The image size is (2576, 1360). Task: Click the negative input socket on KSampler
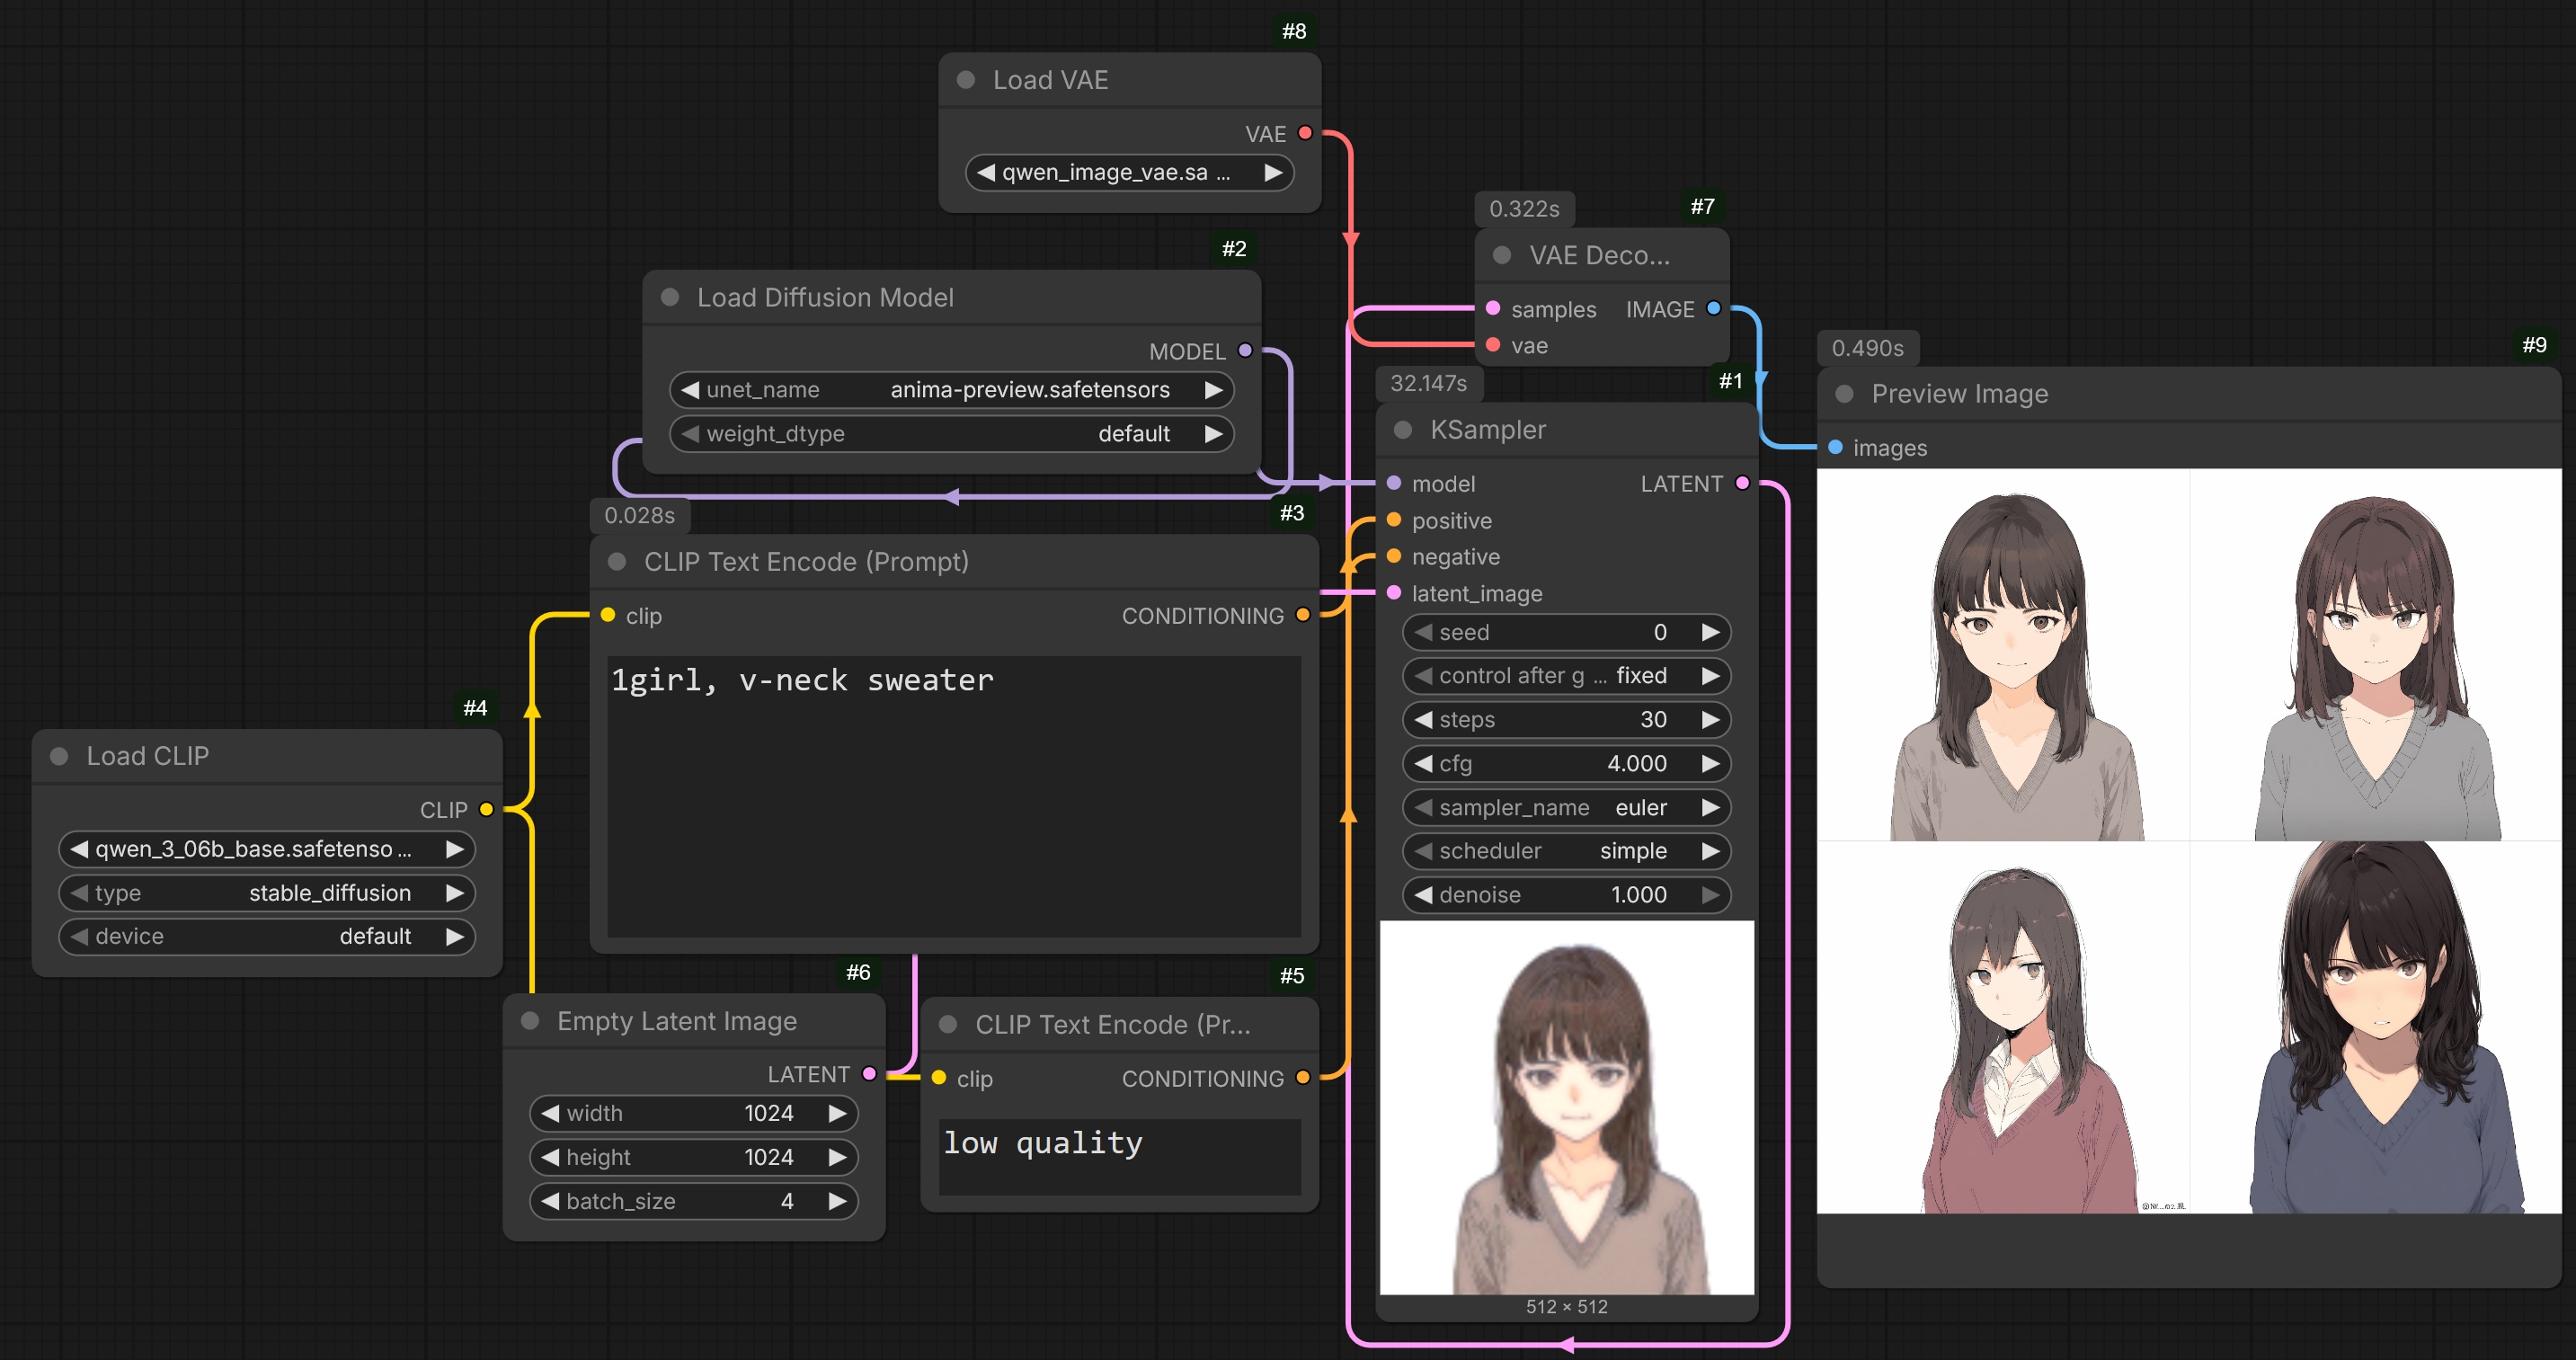1394,556
